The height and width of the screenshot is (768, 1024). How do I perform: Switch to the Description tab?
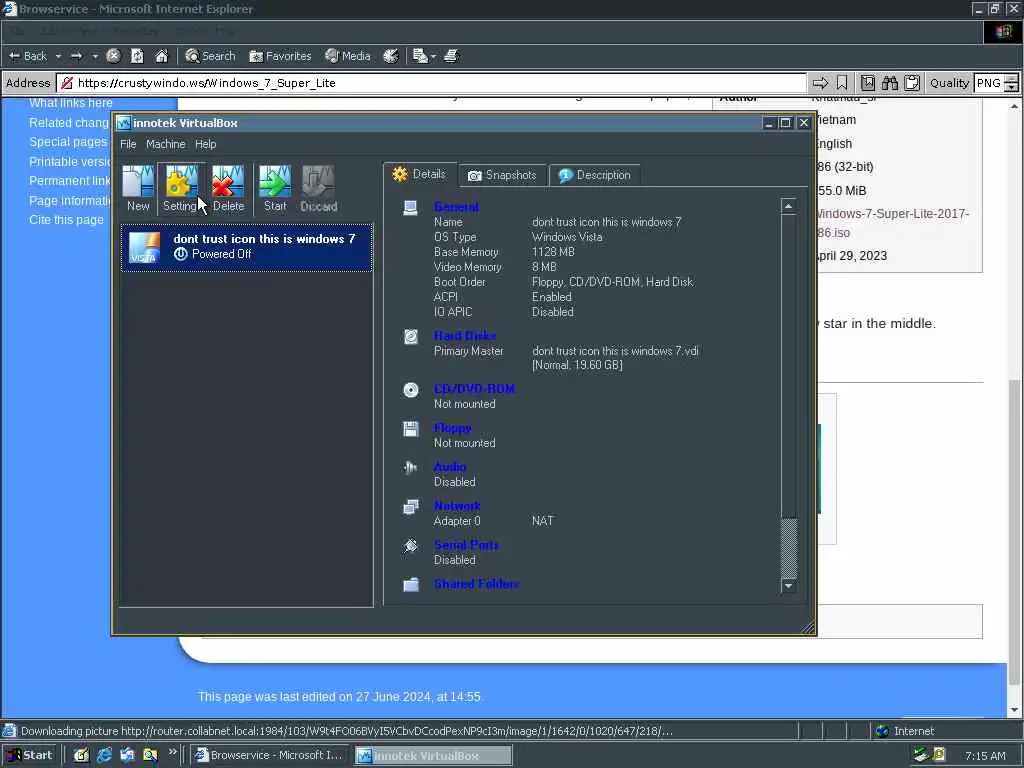[x=594, y=175]
